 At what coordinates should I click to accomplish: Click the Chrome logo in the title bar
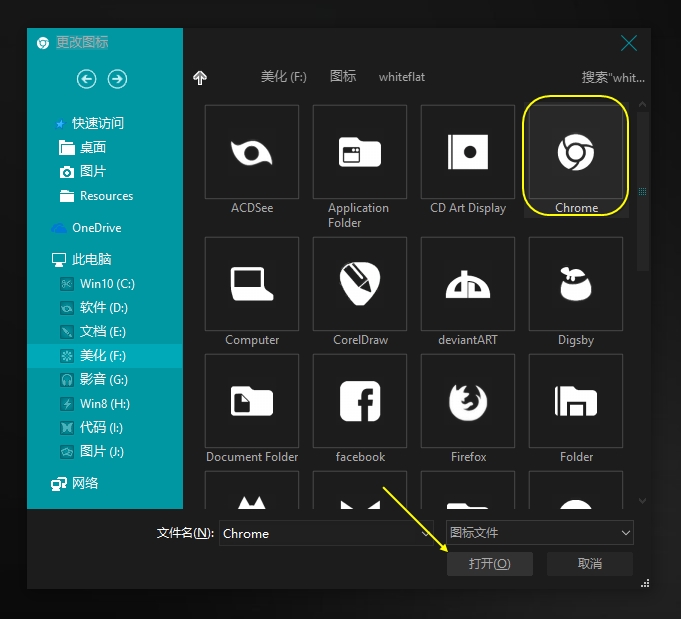[43, 43]
